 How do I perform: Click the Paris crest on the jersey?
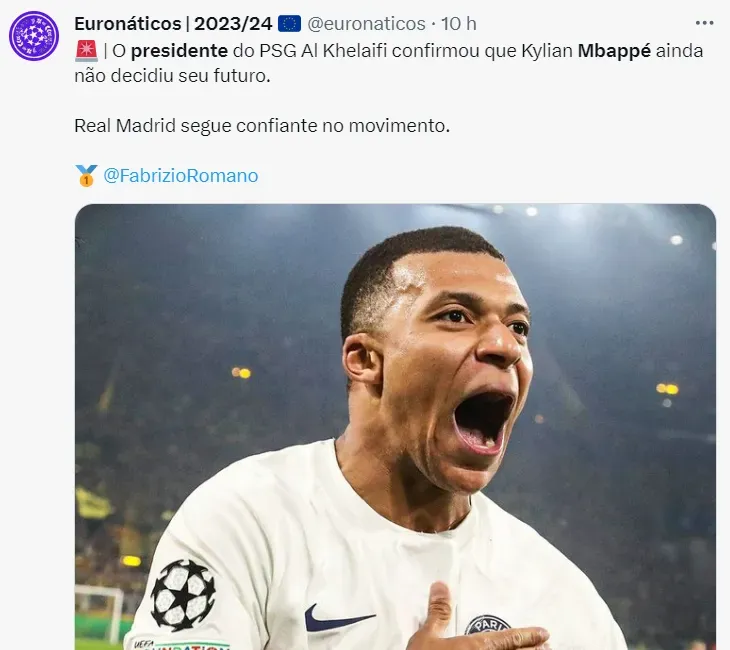pos(487,627)
